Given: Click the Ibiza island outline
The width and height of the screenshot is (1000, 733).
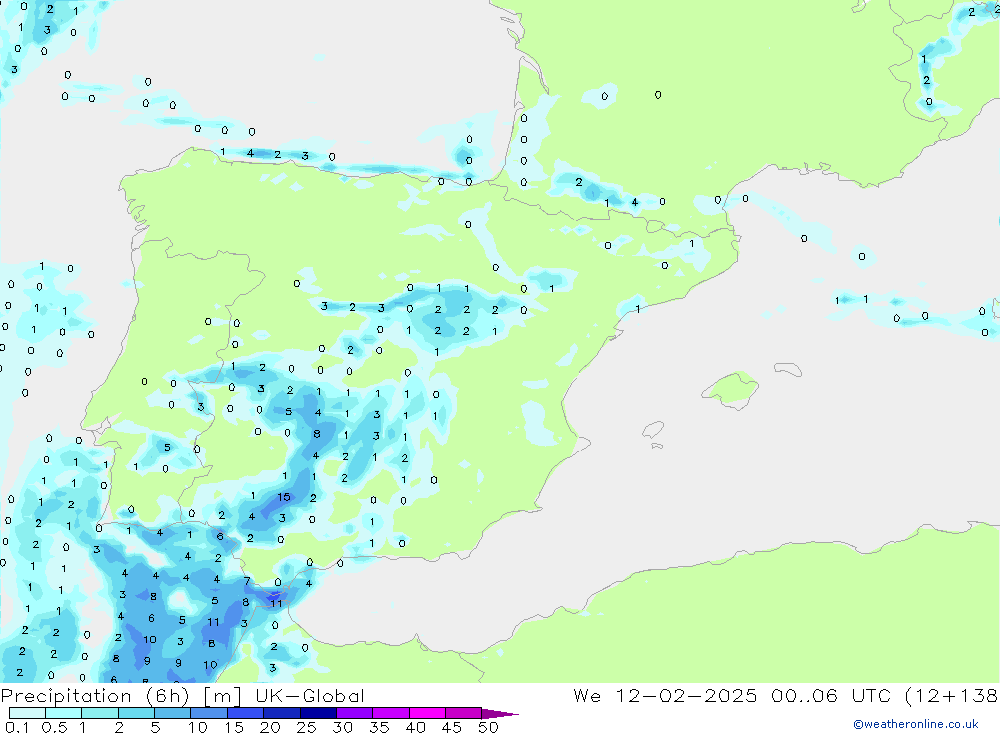Looking at the screenshot, I should pos(654,429).
